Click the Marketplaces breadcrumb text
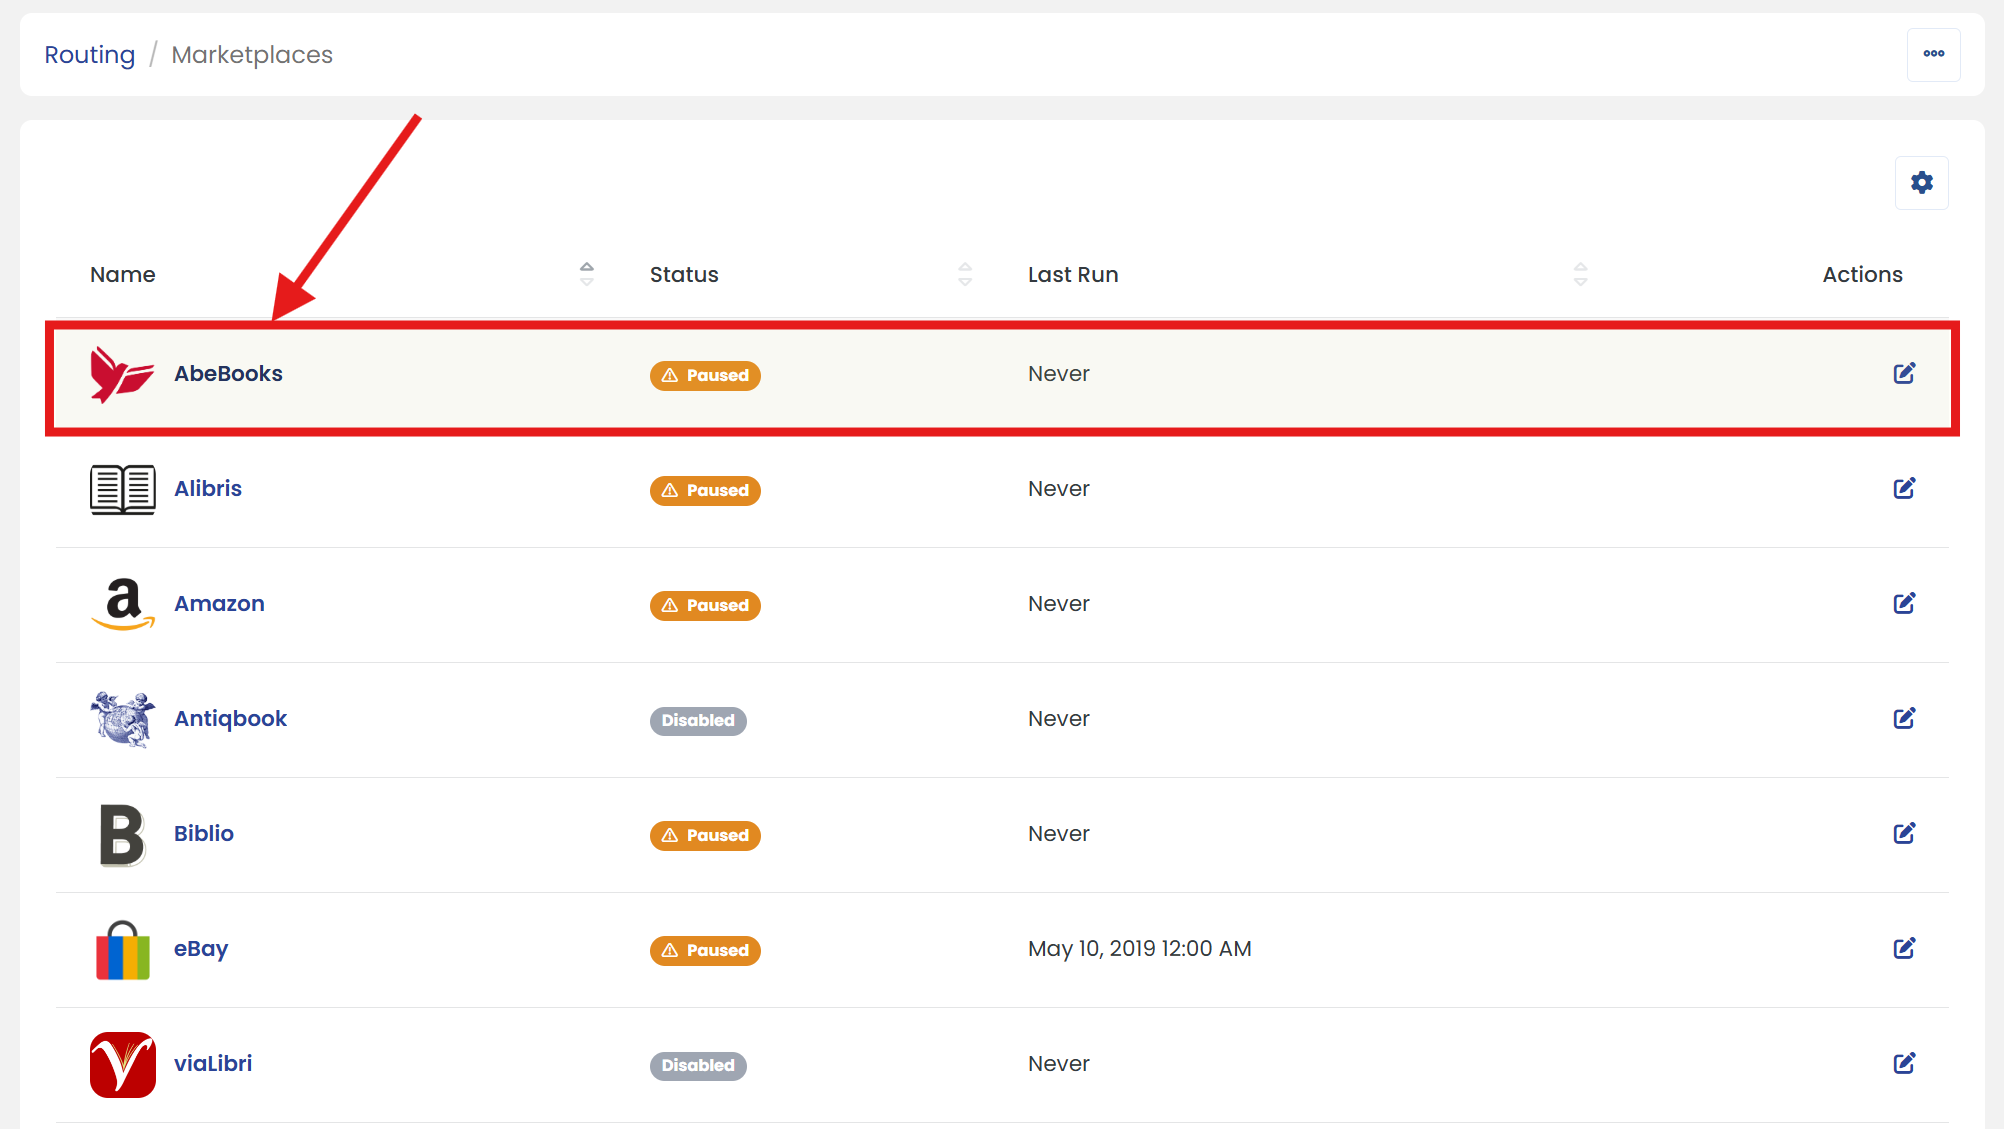This screenshot has height=1129, width=2004. click(252, 55)
